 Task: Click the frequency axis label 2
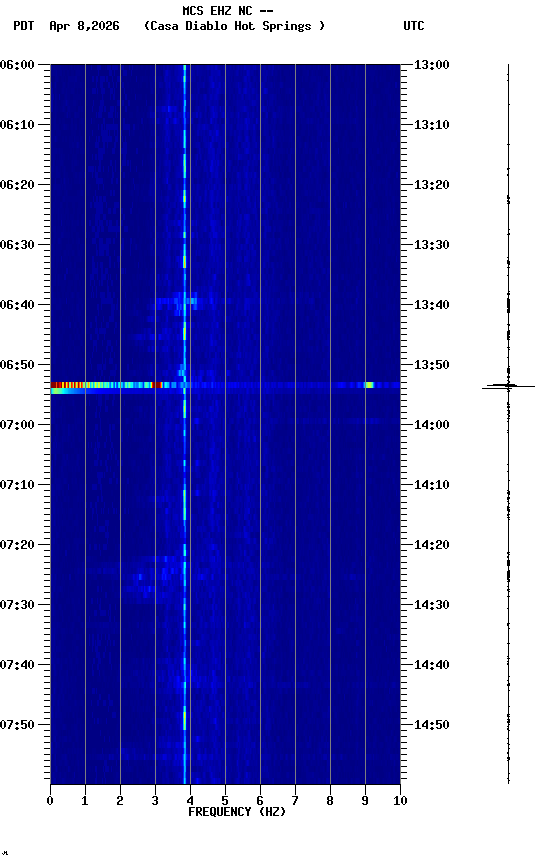(x=120, y=801)
